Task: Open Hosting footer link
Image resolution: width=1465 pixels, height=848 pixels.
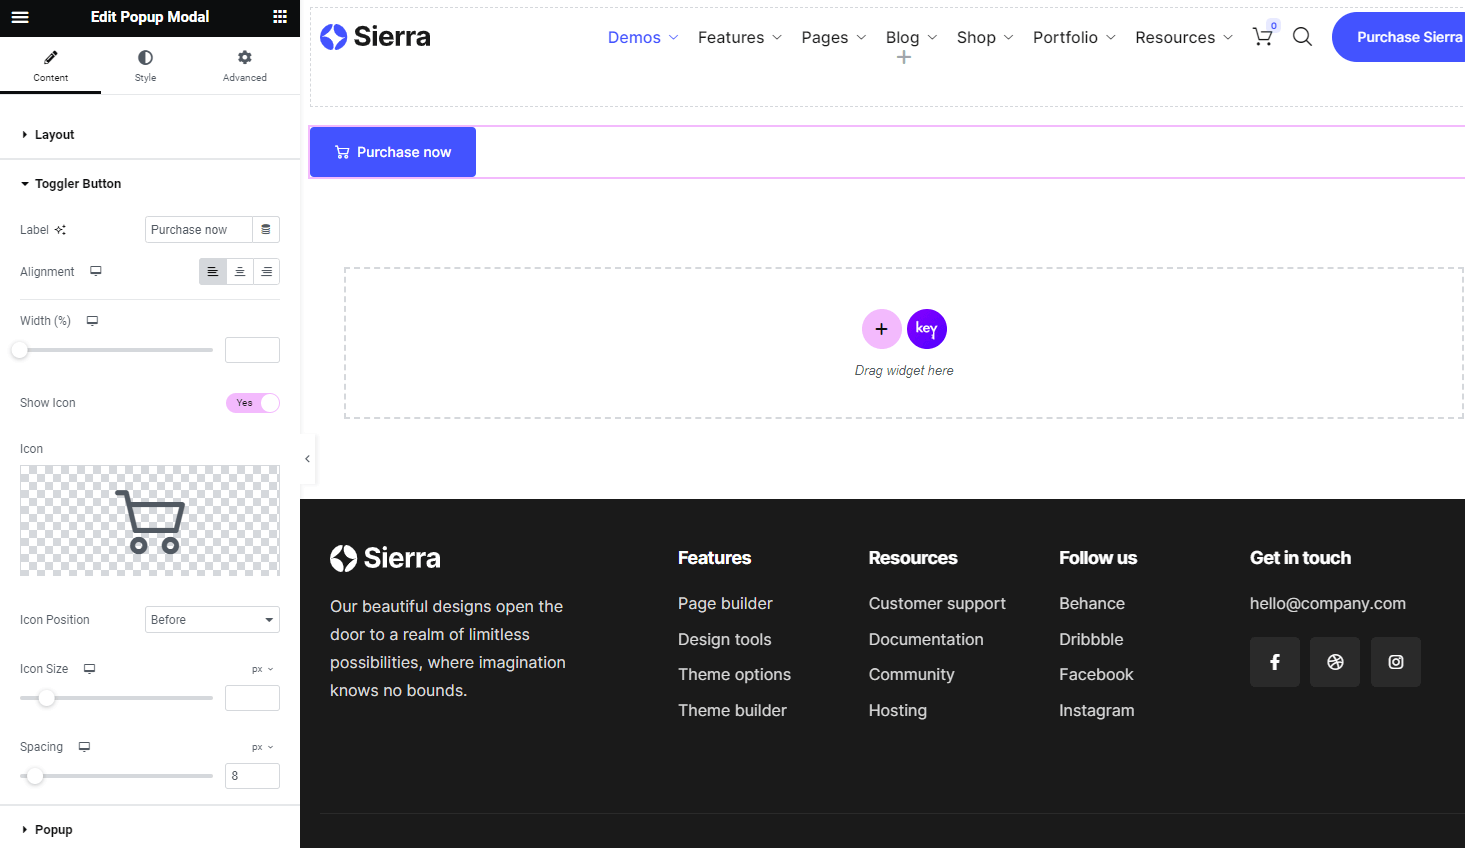Action: 897,711
